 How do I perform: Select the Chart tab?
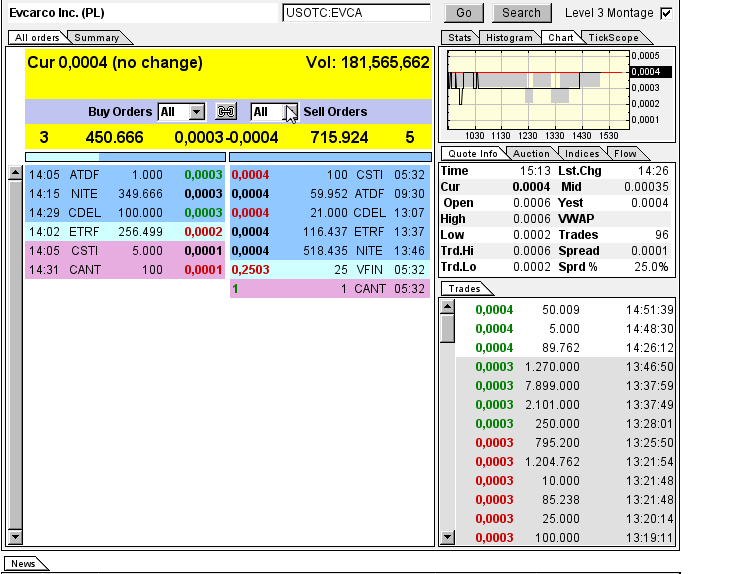click(561, 38)
